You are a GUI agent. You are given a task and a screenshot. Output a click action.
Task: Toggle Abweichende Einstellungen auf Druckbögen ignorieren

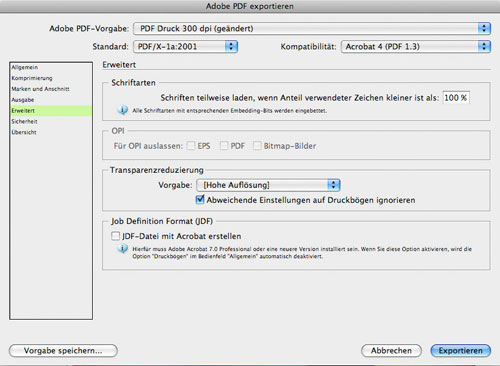(x=200, y=200)
